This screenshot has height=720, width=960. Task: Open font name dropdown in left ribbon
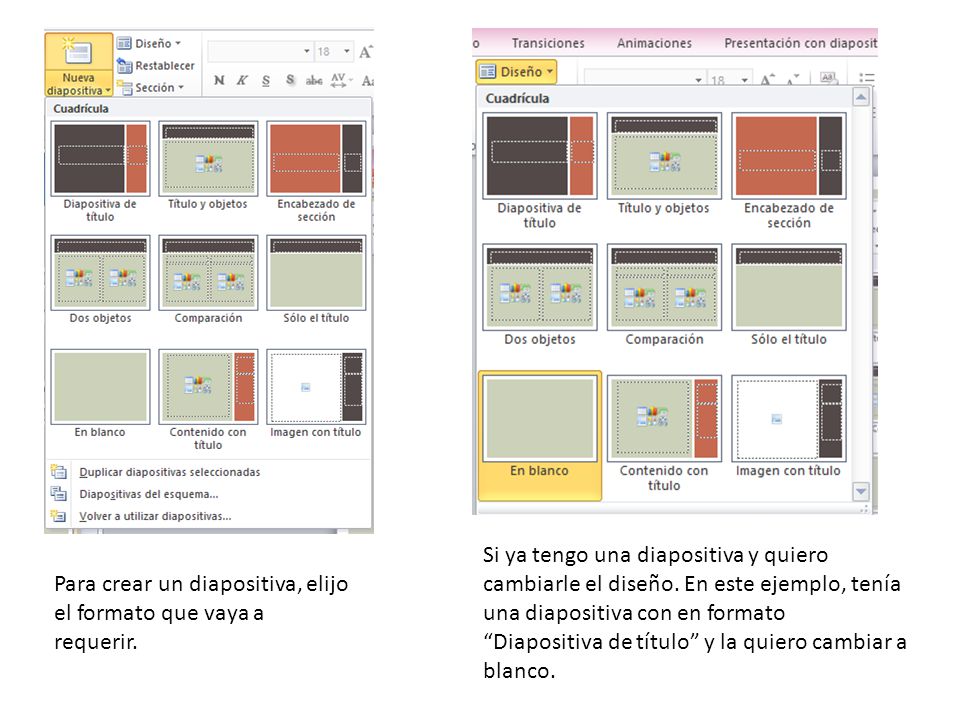pos(307,51)
